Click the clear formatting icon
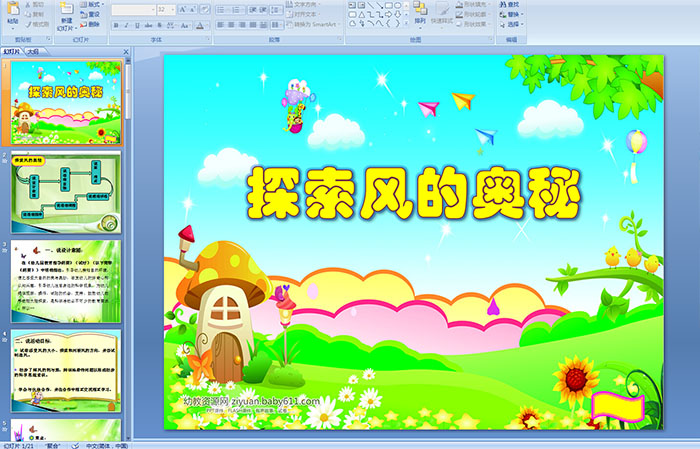700x449 pixels. [205, 9]
